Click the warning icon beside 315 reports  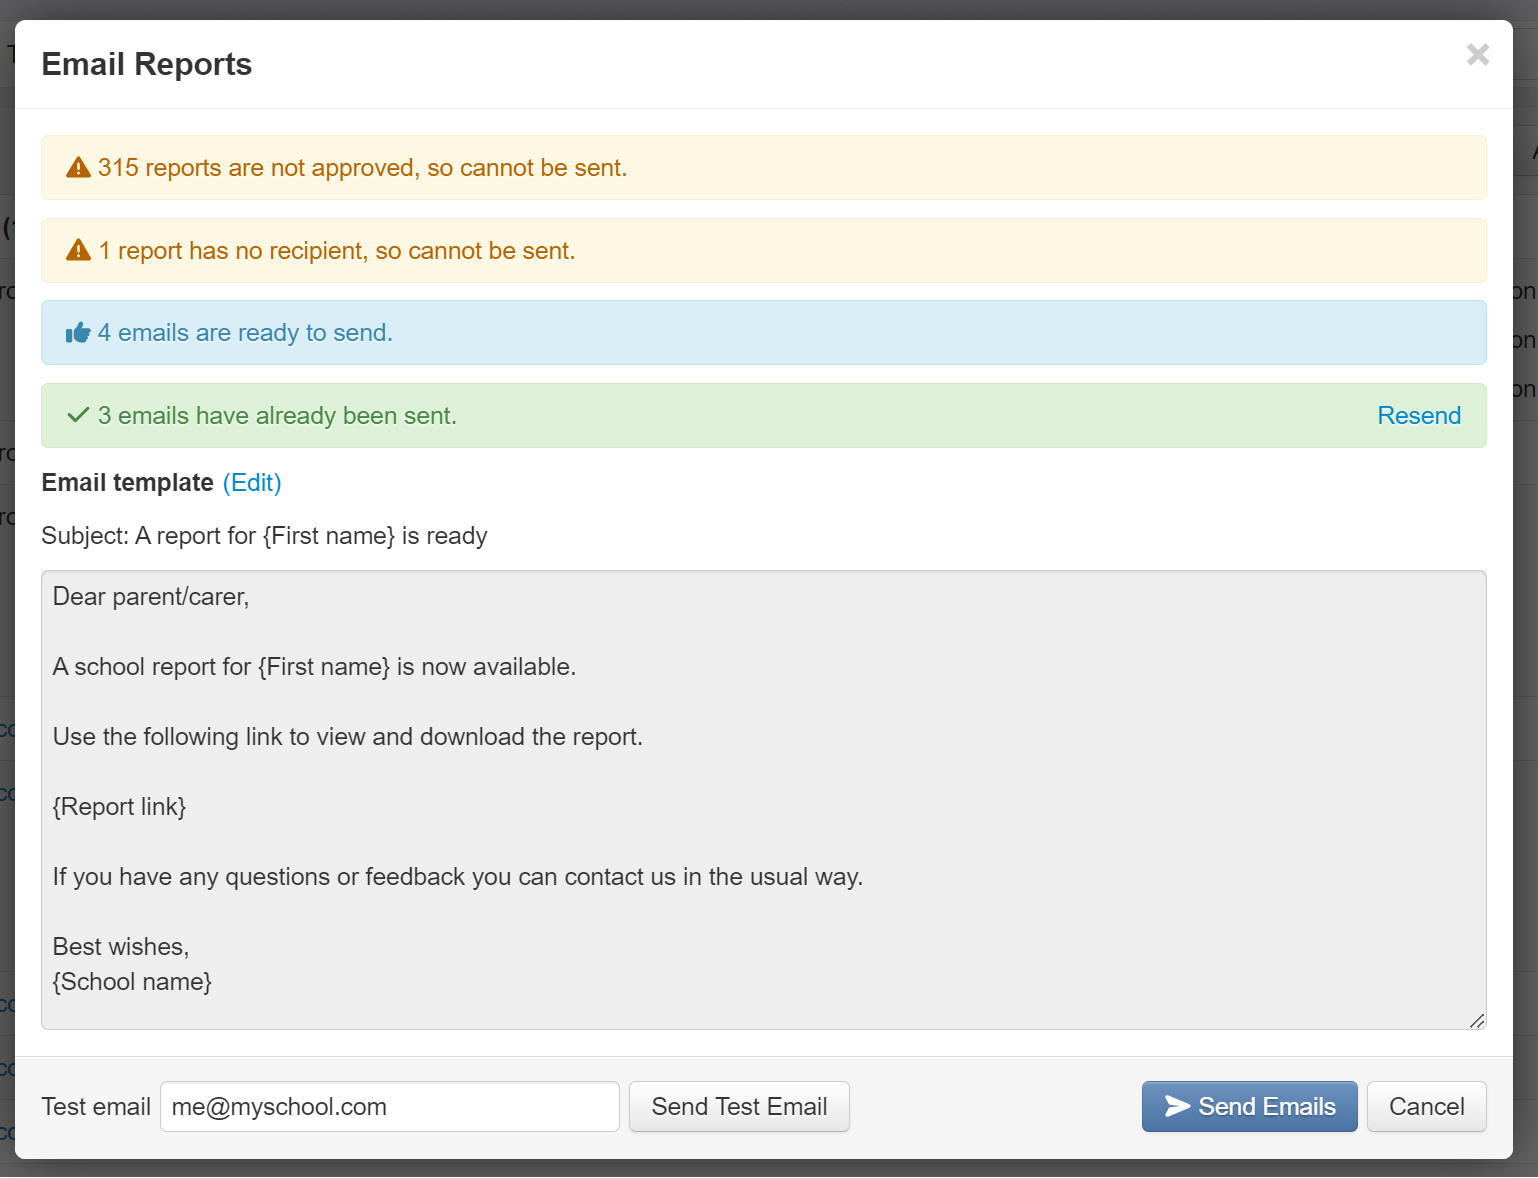(78, 168)
